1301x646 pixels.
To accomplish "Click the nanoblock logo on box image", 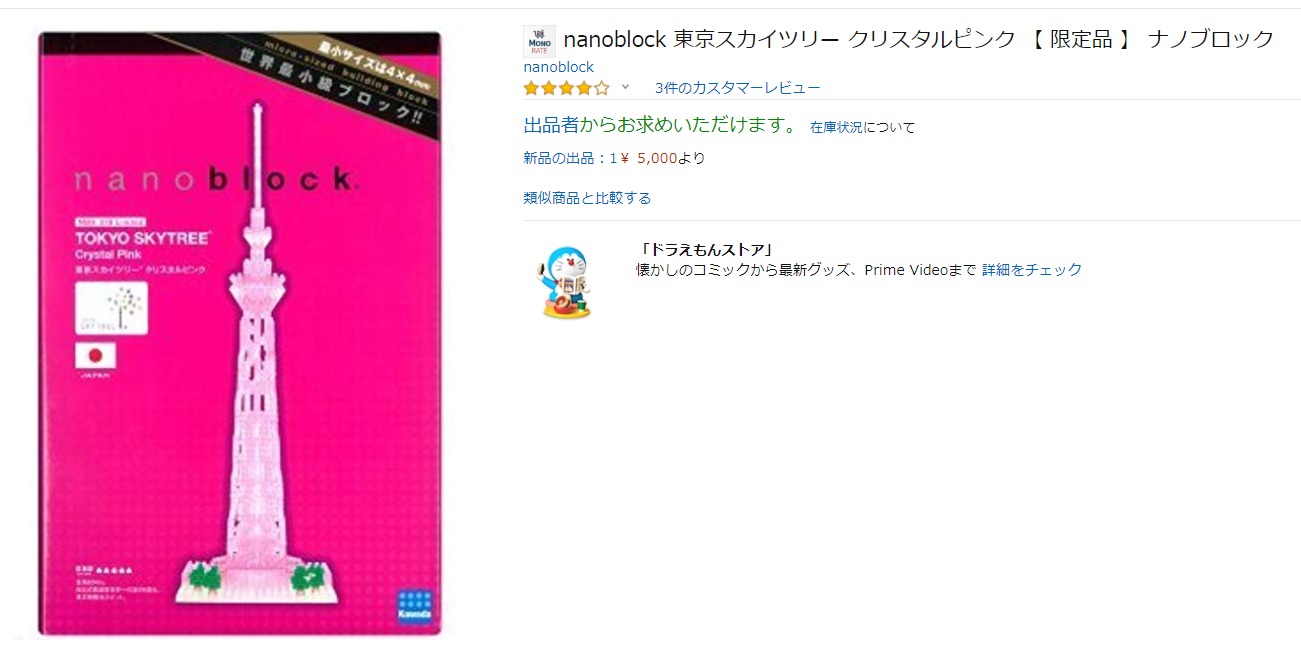I will point(213,181).
